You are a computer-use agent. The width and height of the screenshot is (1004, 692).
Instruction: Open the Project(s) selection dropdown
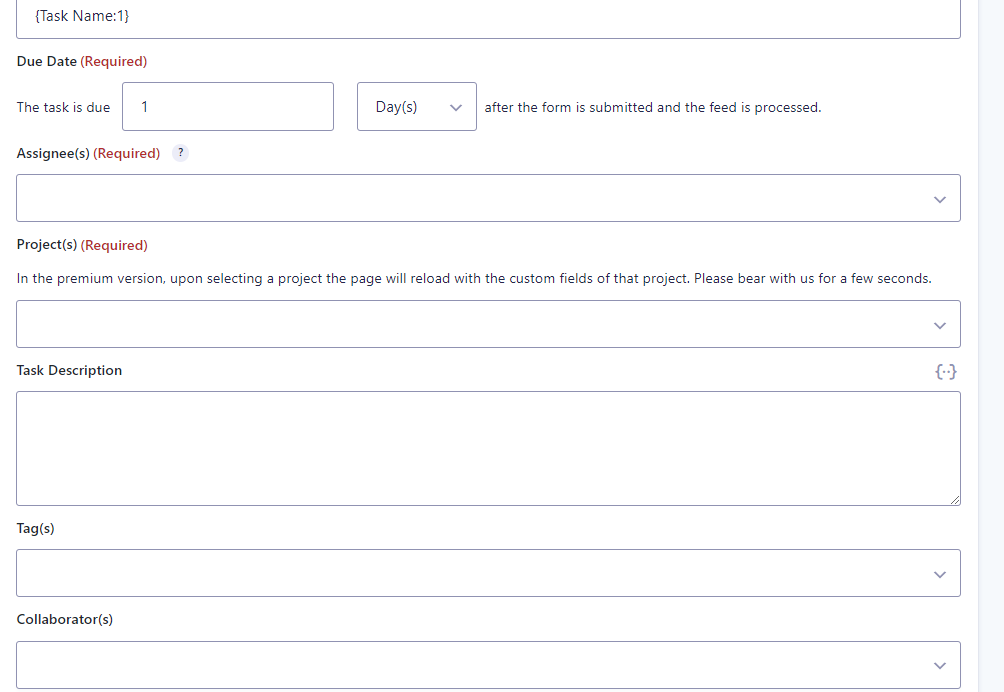point(488,324)
